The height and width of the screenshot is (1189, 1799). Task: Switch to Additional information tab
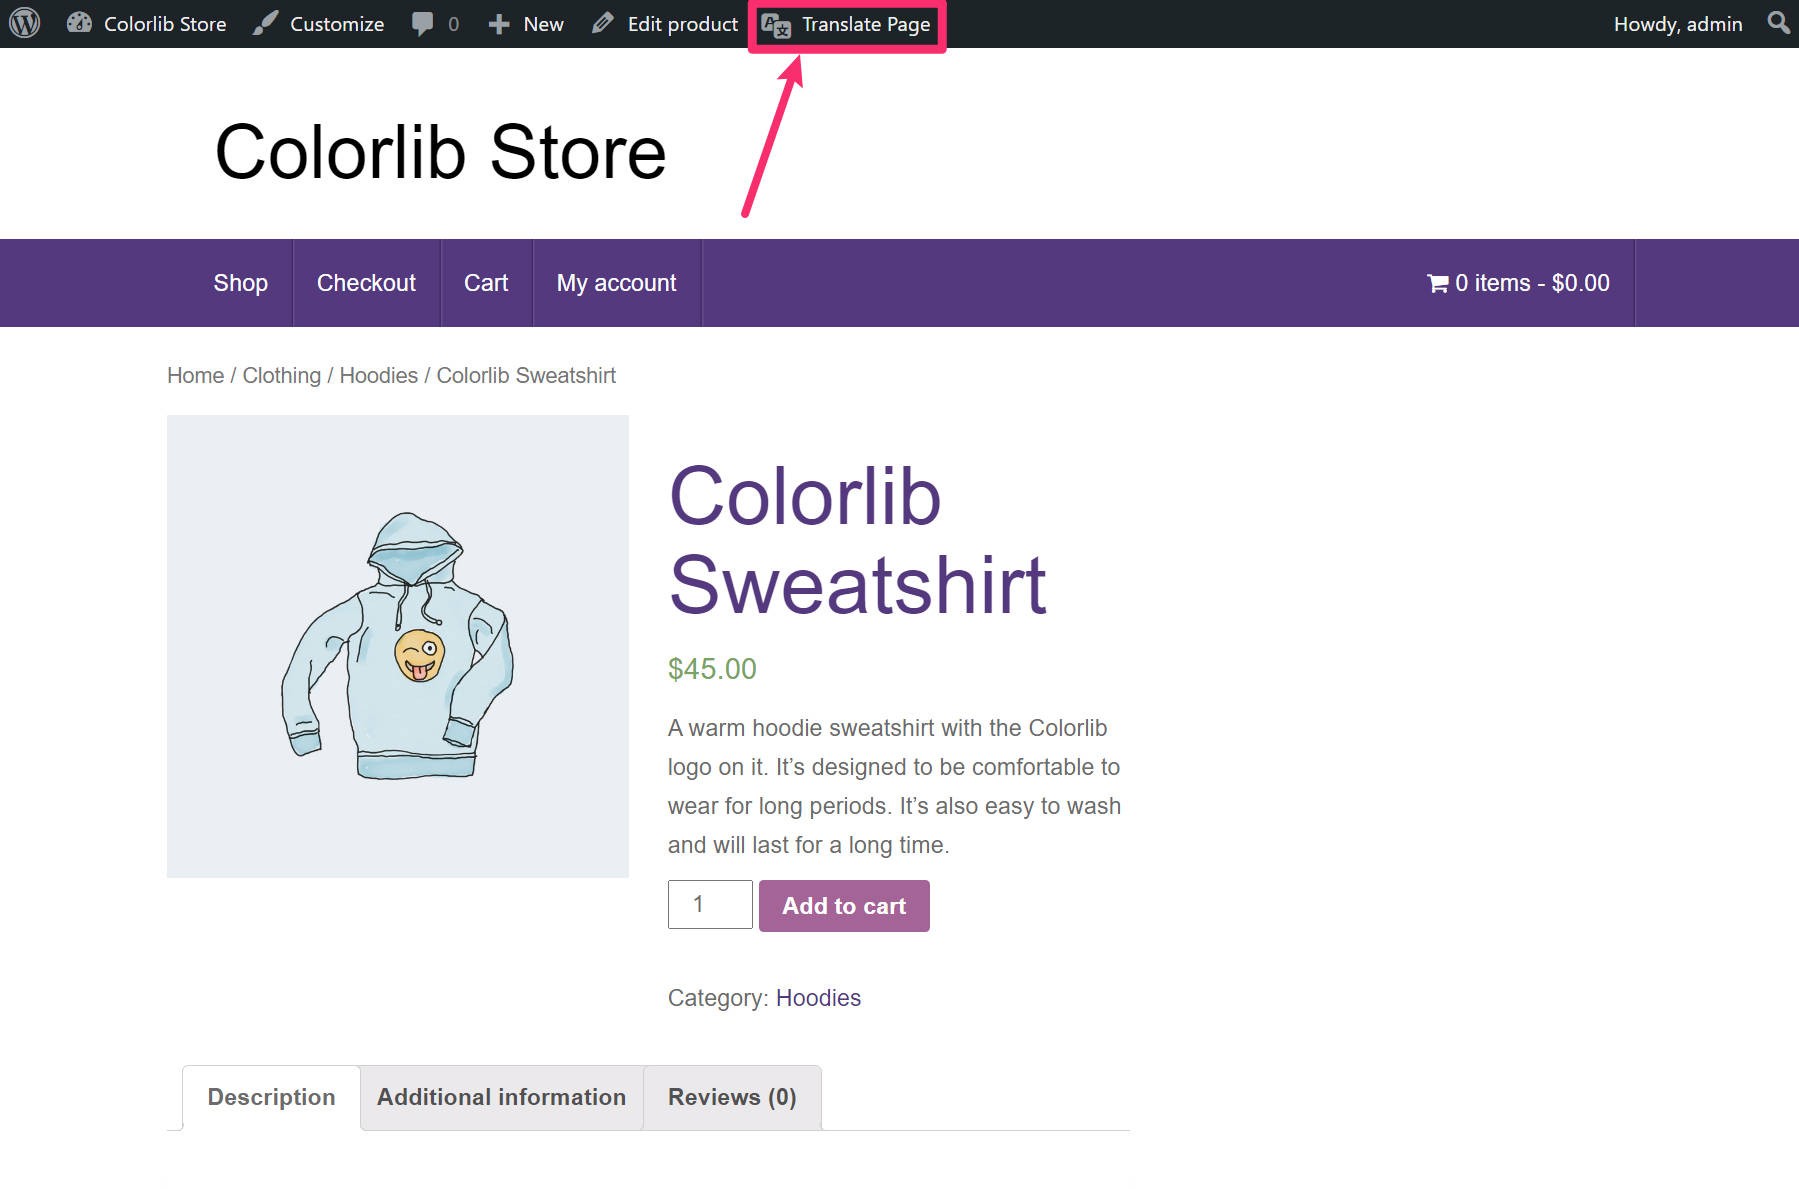pyautogui.click(x=502, y=1097)
